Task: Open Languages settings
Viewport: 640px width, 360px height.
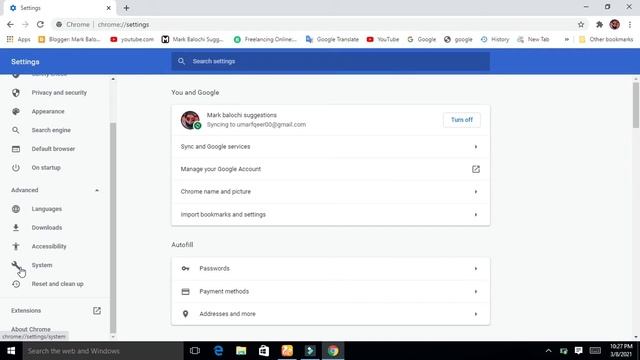Action: click(x=47, y=209)
